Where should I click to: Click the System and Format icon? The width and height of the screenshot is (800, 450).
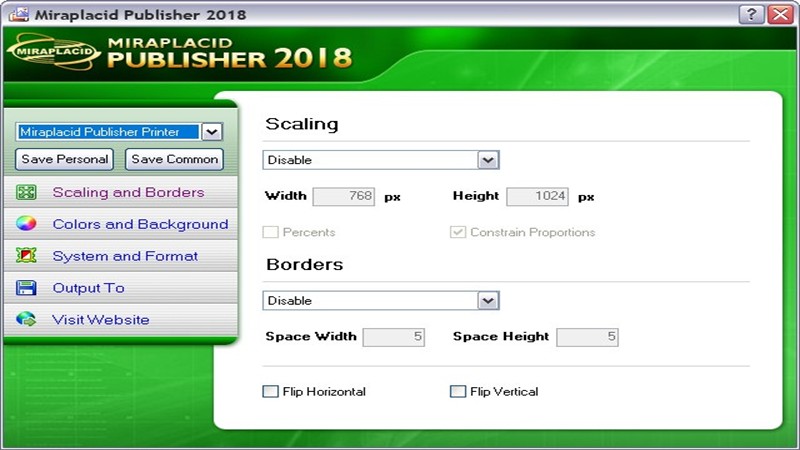[26, 255]
